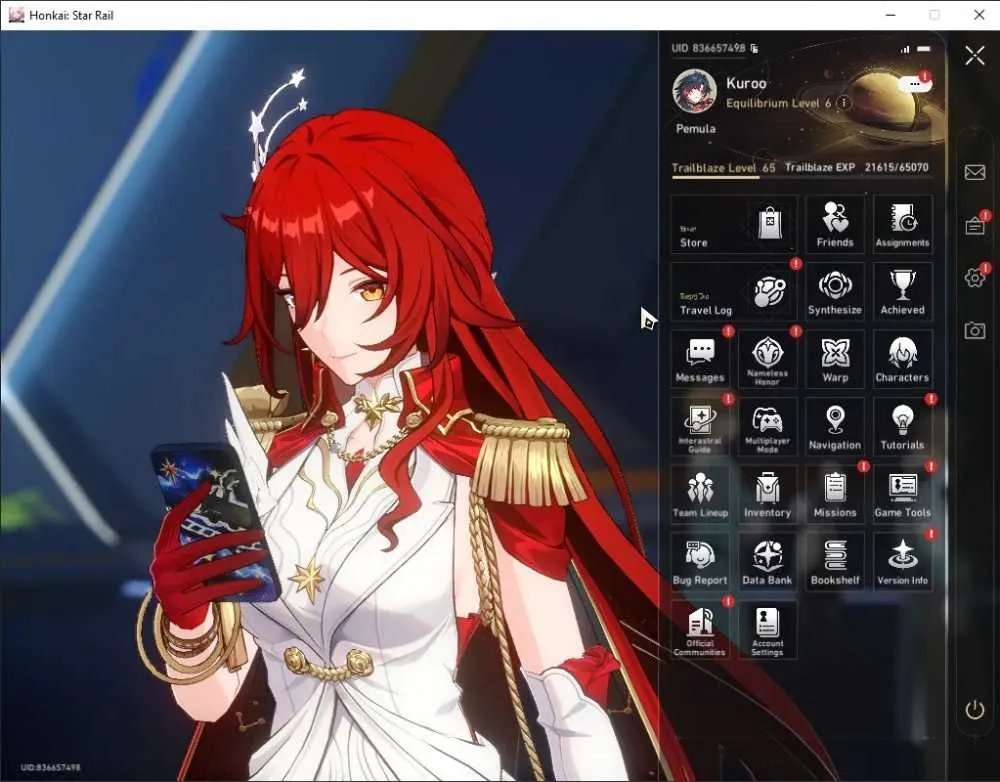Close the phone menu with the X
The width and height of the screenshot is (1000, 782).
tap(974, 55)
